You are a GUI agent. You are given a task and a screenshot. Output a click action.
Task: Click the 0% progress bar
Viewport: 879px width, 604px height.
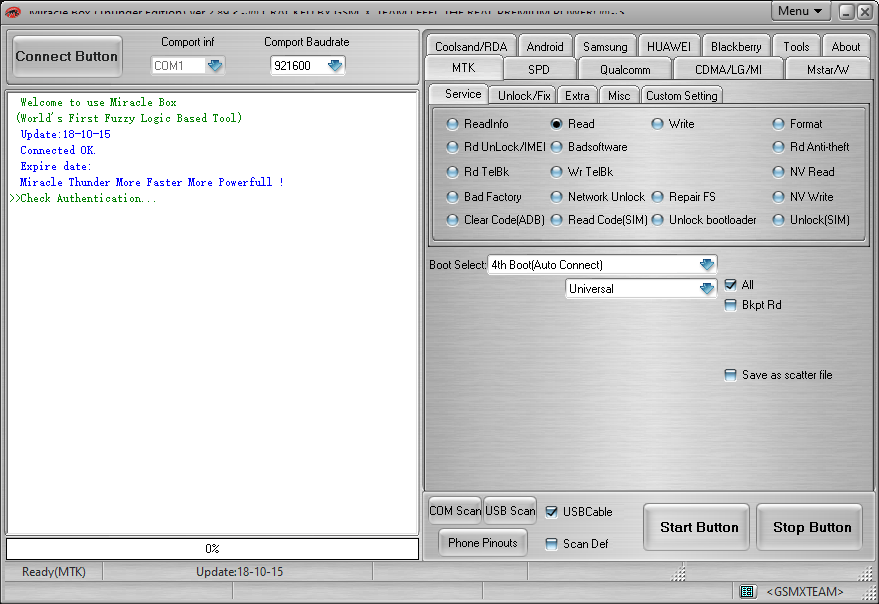pyautogui.click(x=212, y=549)
